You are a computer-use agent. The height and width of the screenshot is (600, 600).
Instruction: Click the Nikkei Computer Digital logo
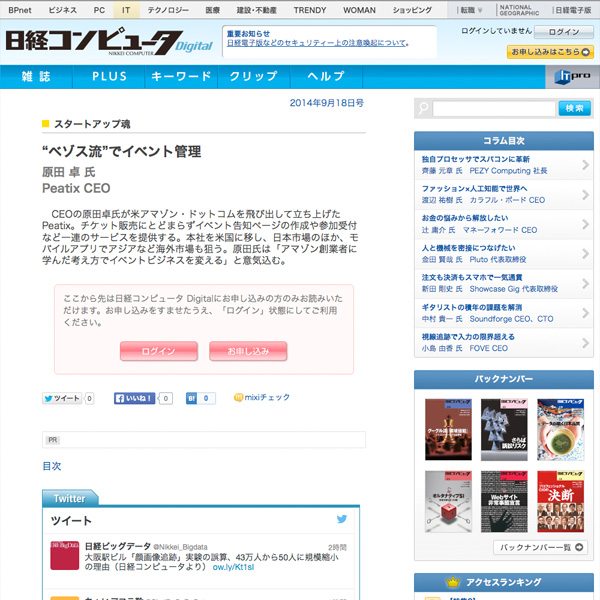108,42
